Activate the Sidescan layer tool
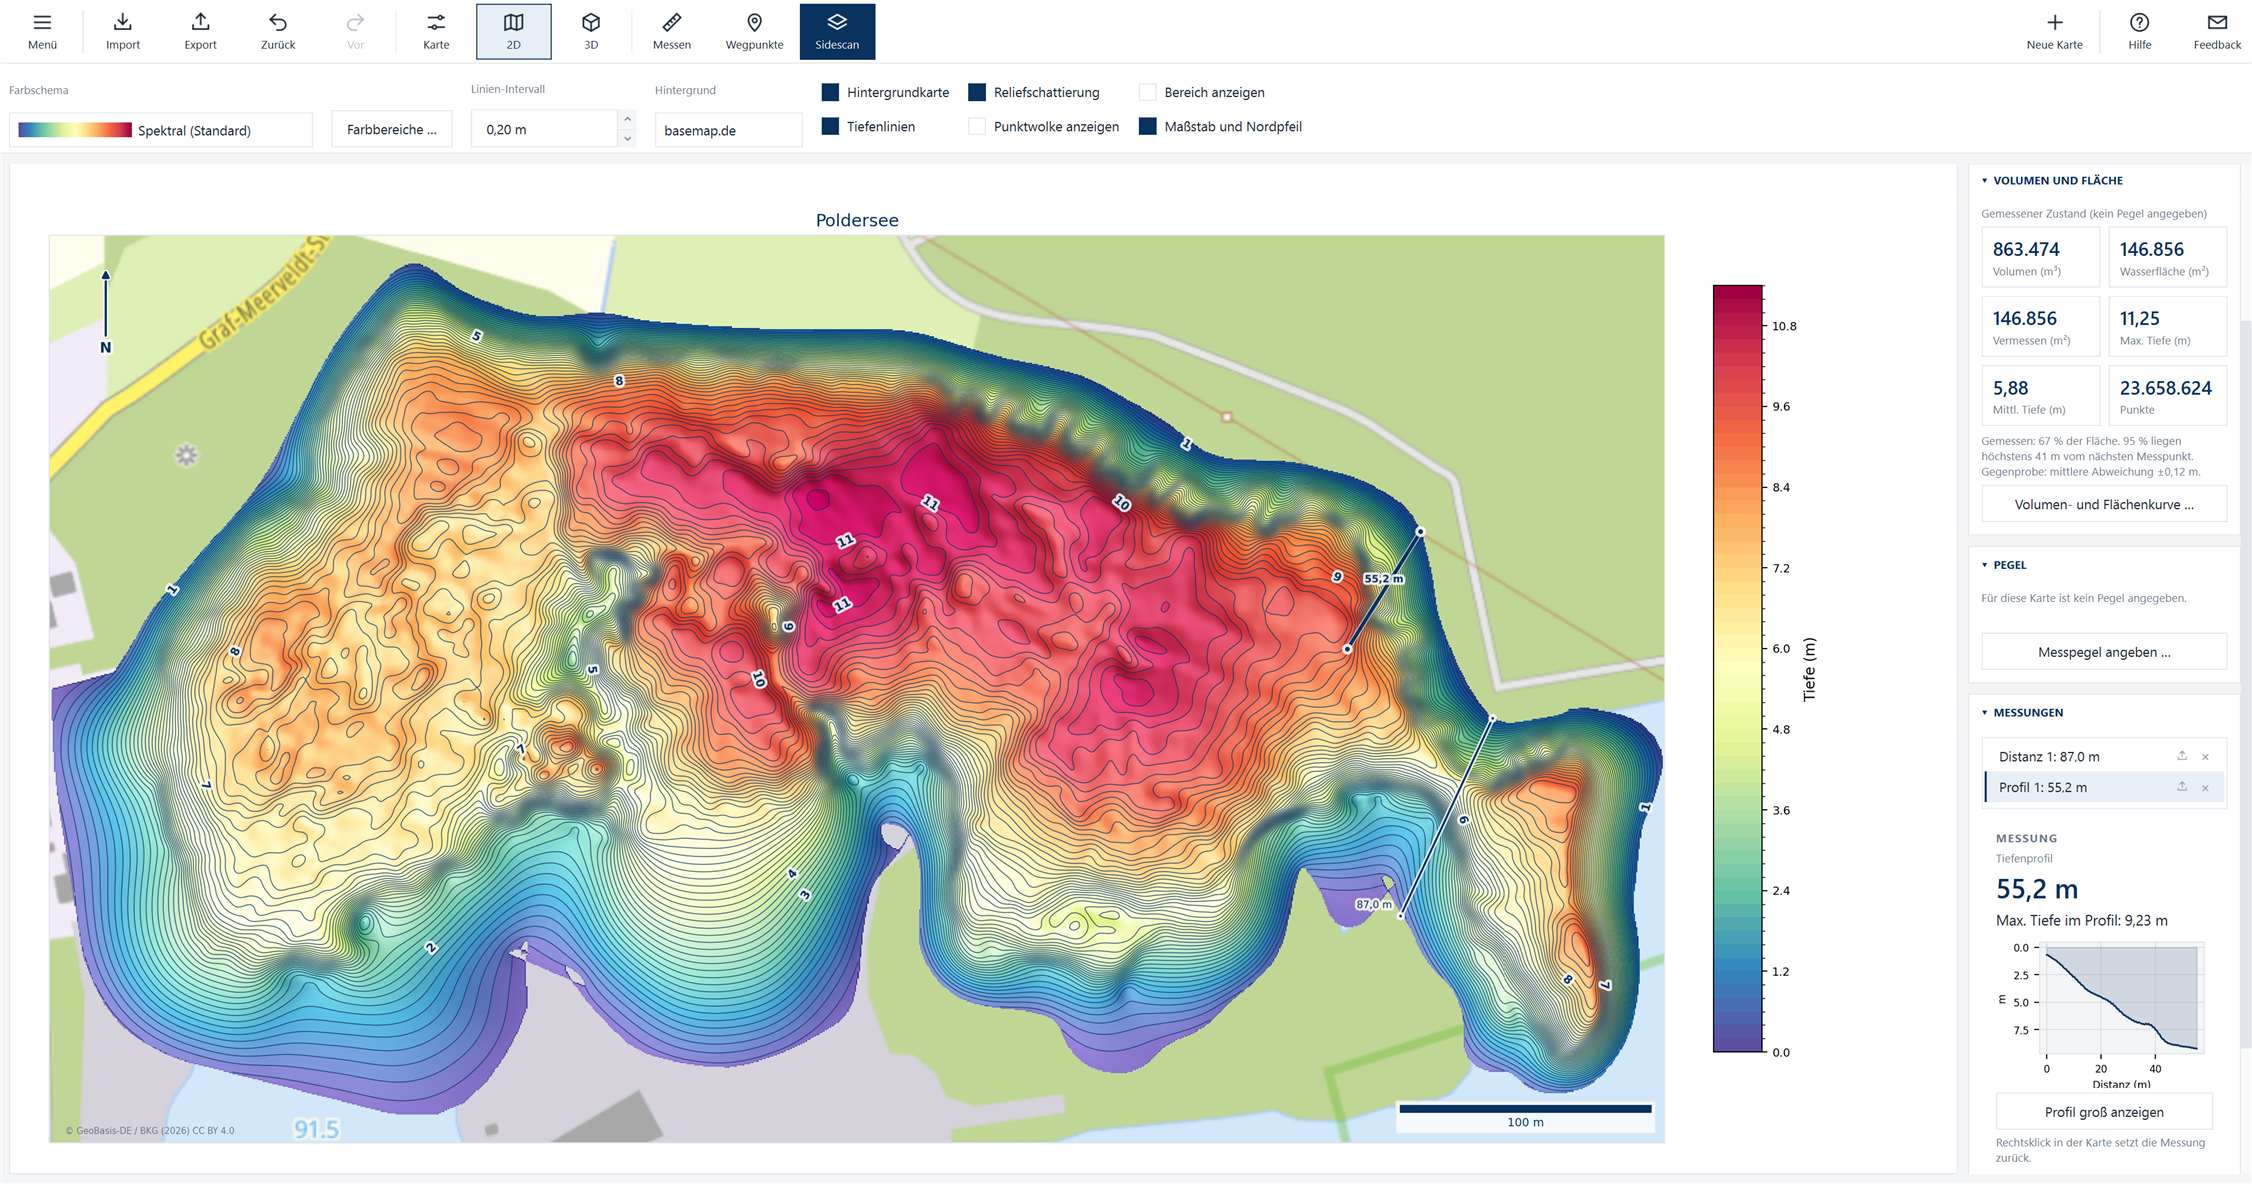 tap(837, 31)
